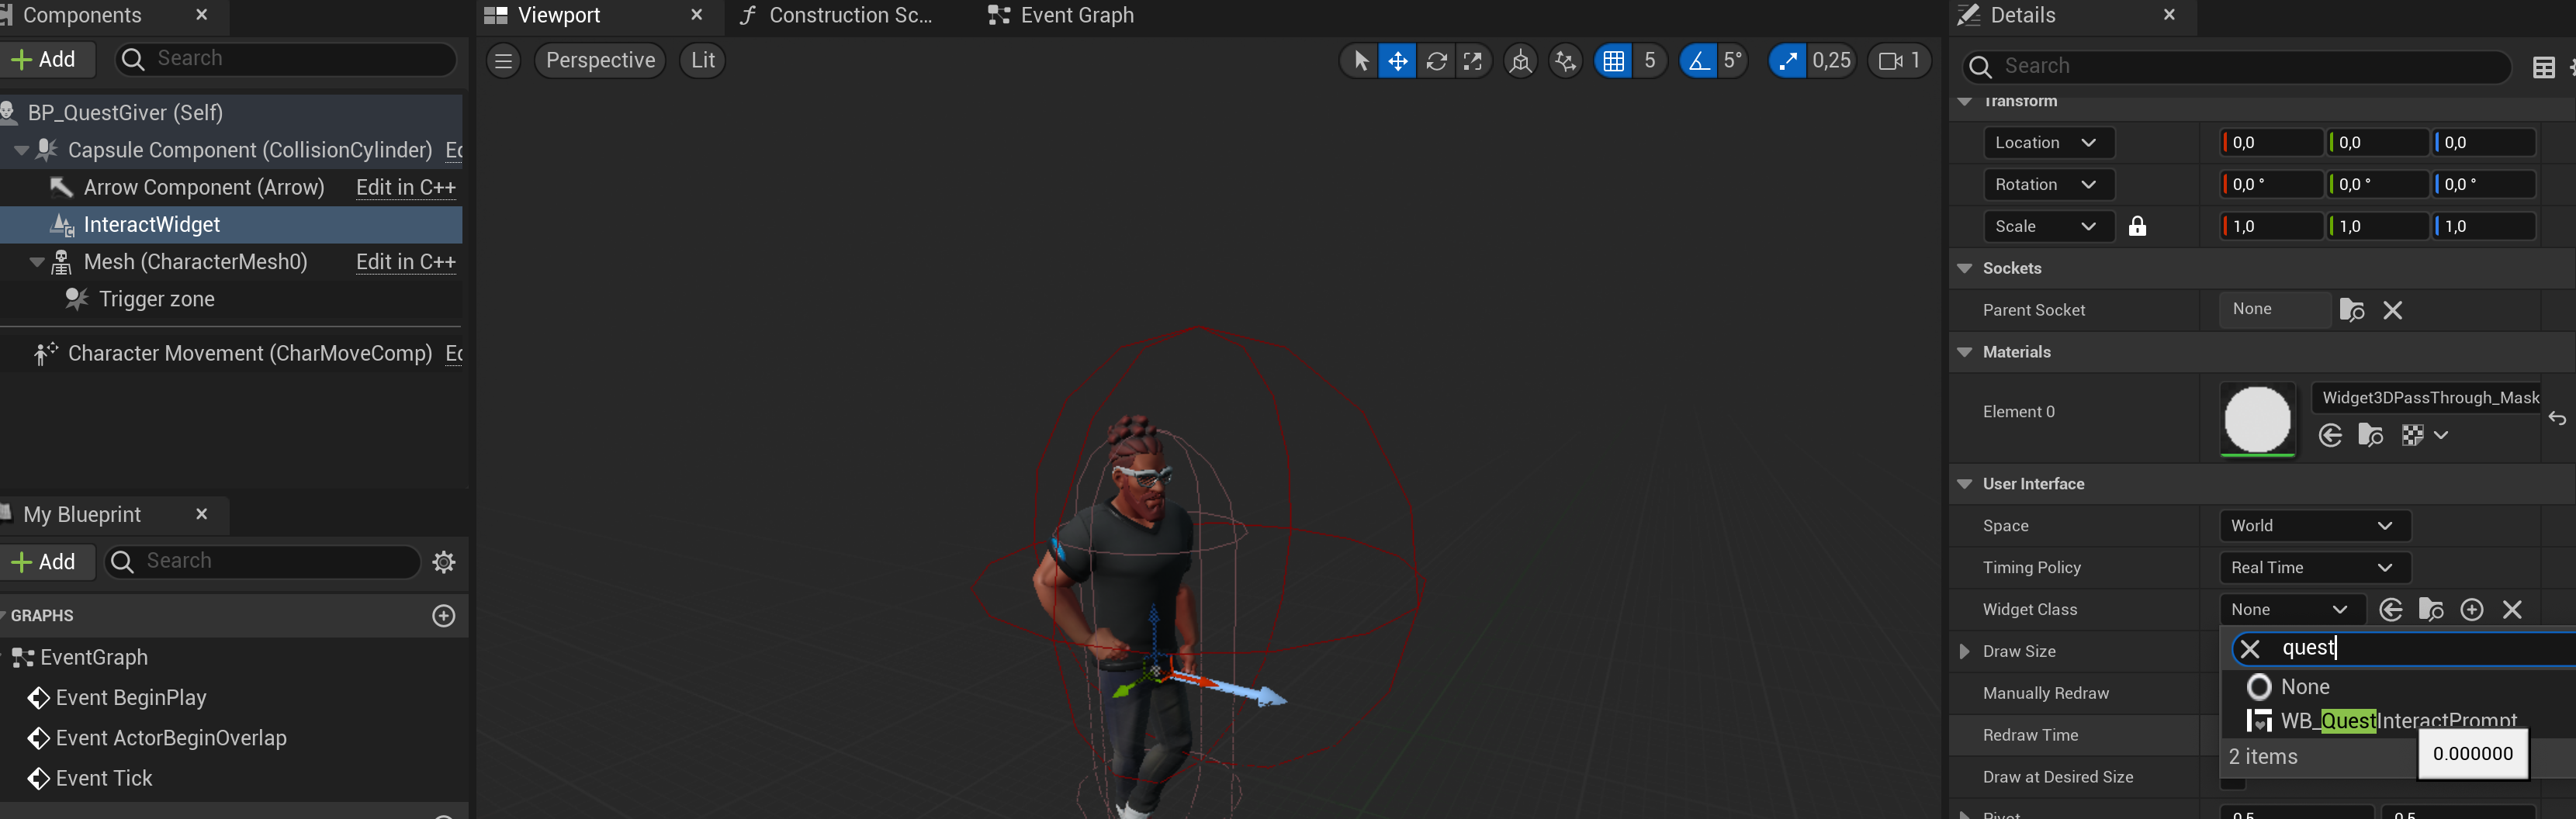Add a new graph with plus icon
The image size is (2576, 819).
tap(444, 616)
